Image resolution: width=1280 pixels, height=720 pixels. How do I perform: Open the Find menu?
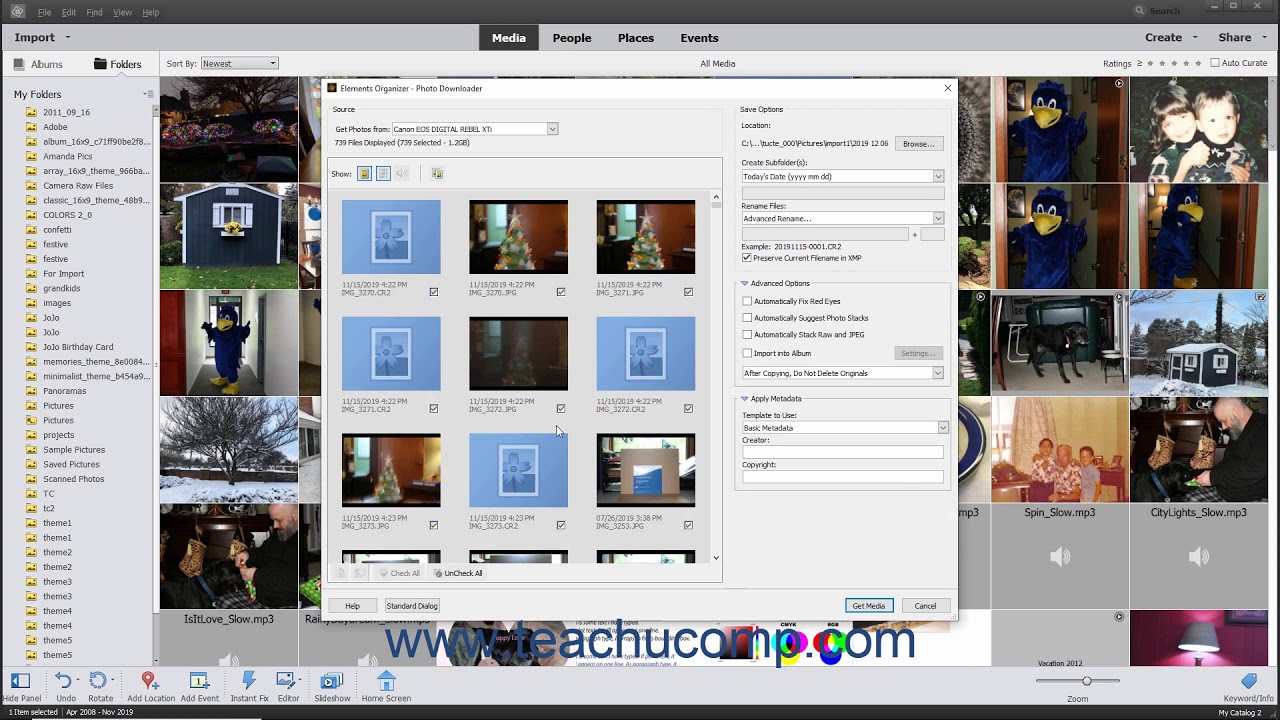[x=94, y=12]
